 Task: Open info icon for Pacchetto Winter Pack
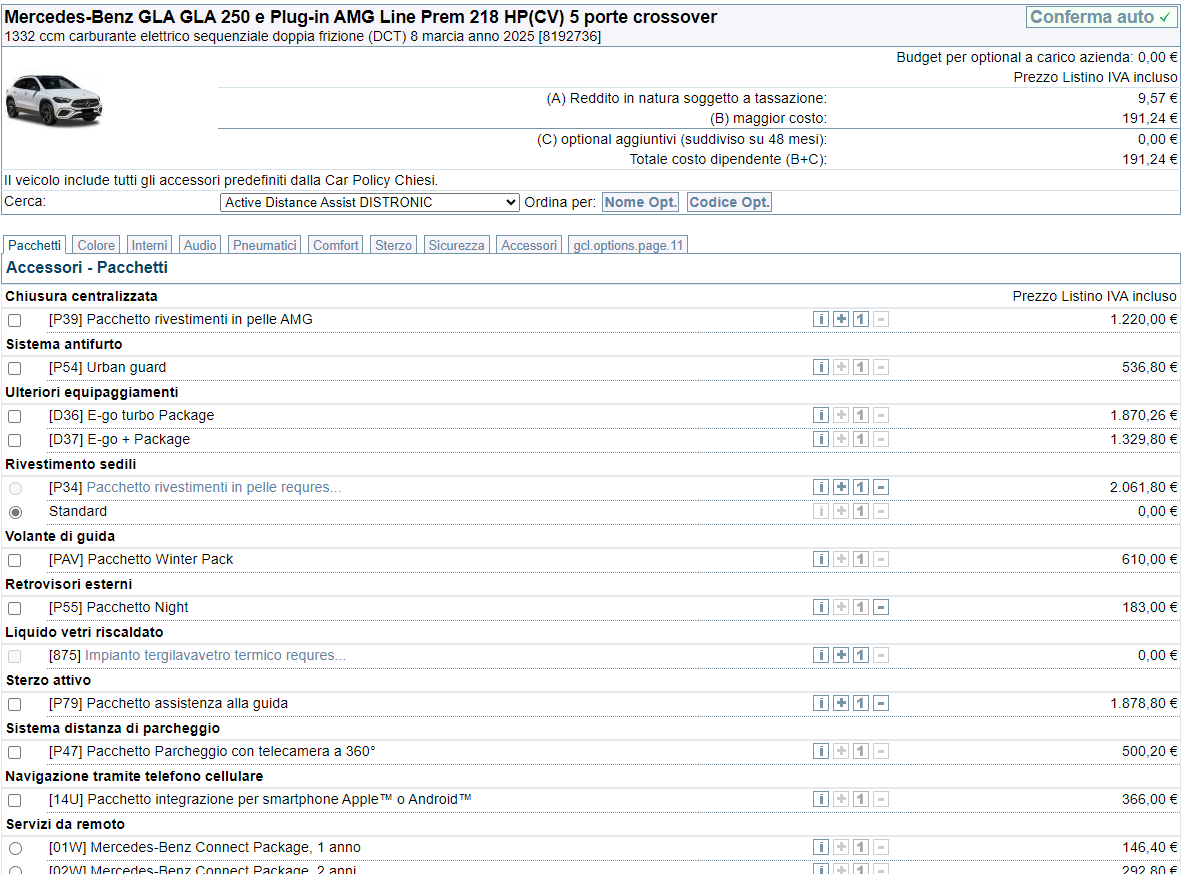821,559
